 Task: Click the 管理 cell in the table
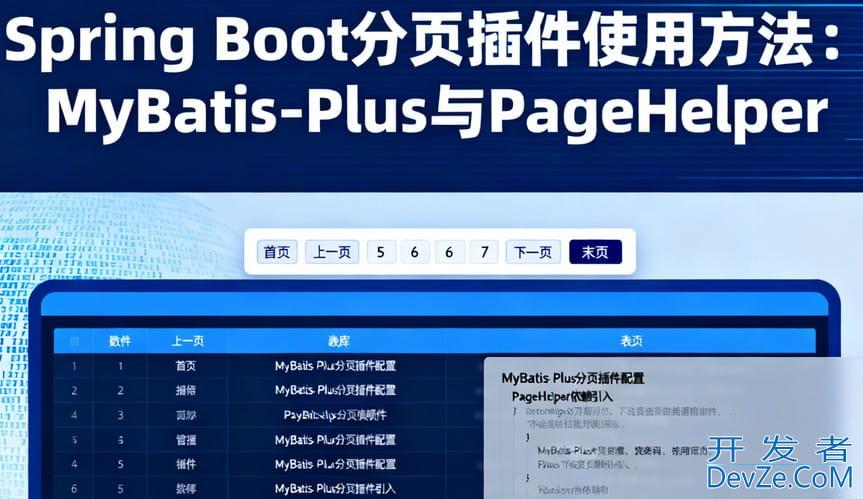click(185, 440)
